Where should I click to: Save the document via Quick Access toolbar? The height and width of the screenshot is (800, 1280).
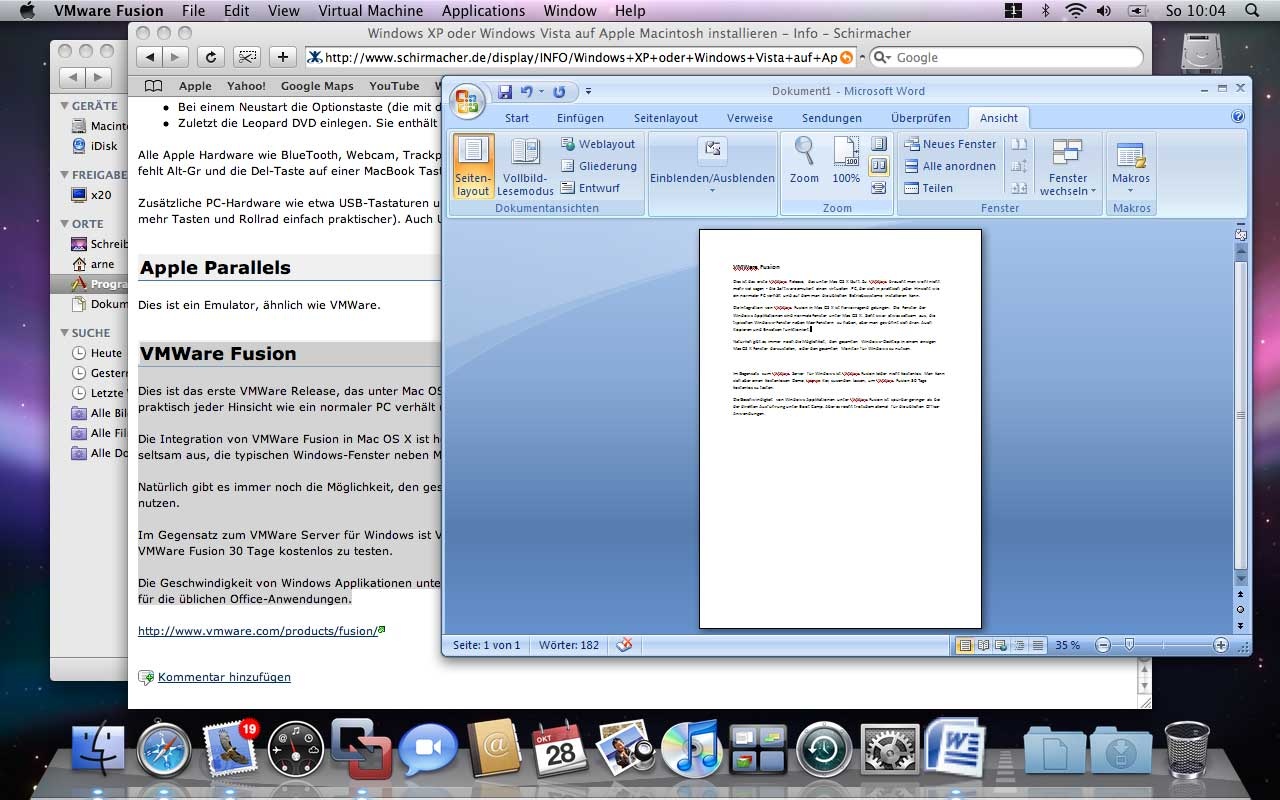505,92
